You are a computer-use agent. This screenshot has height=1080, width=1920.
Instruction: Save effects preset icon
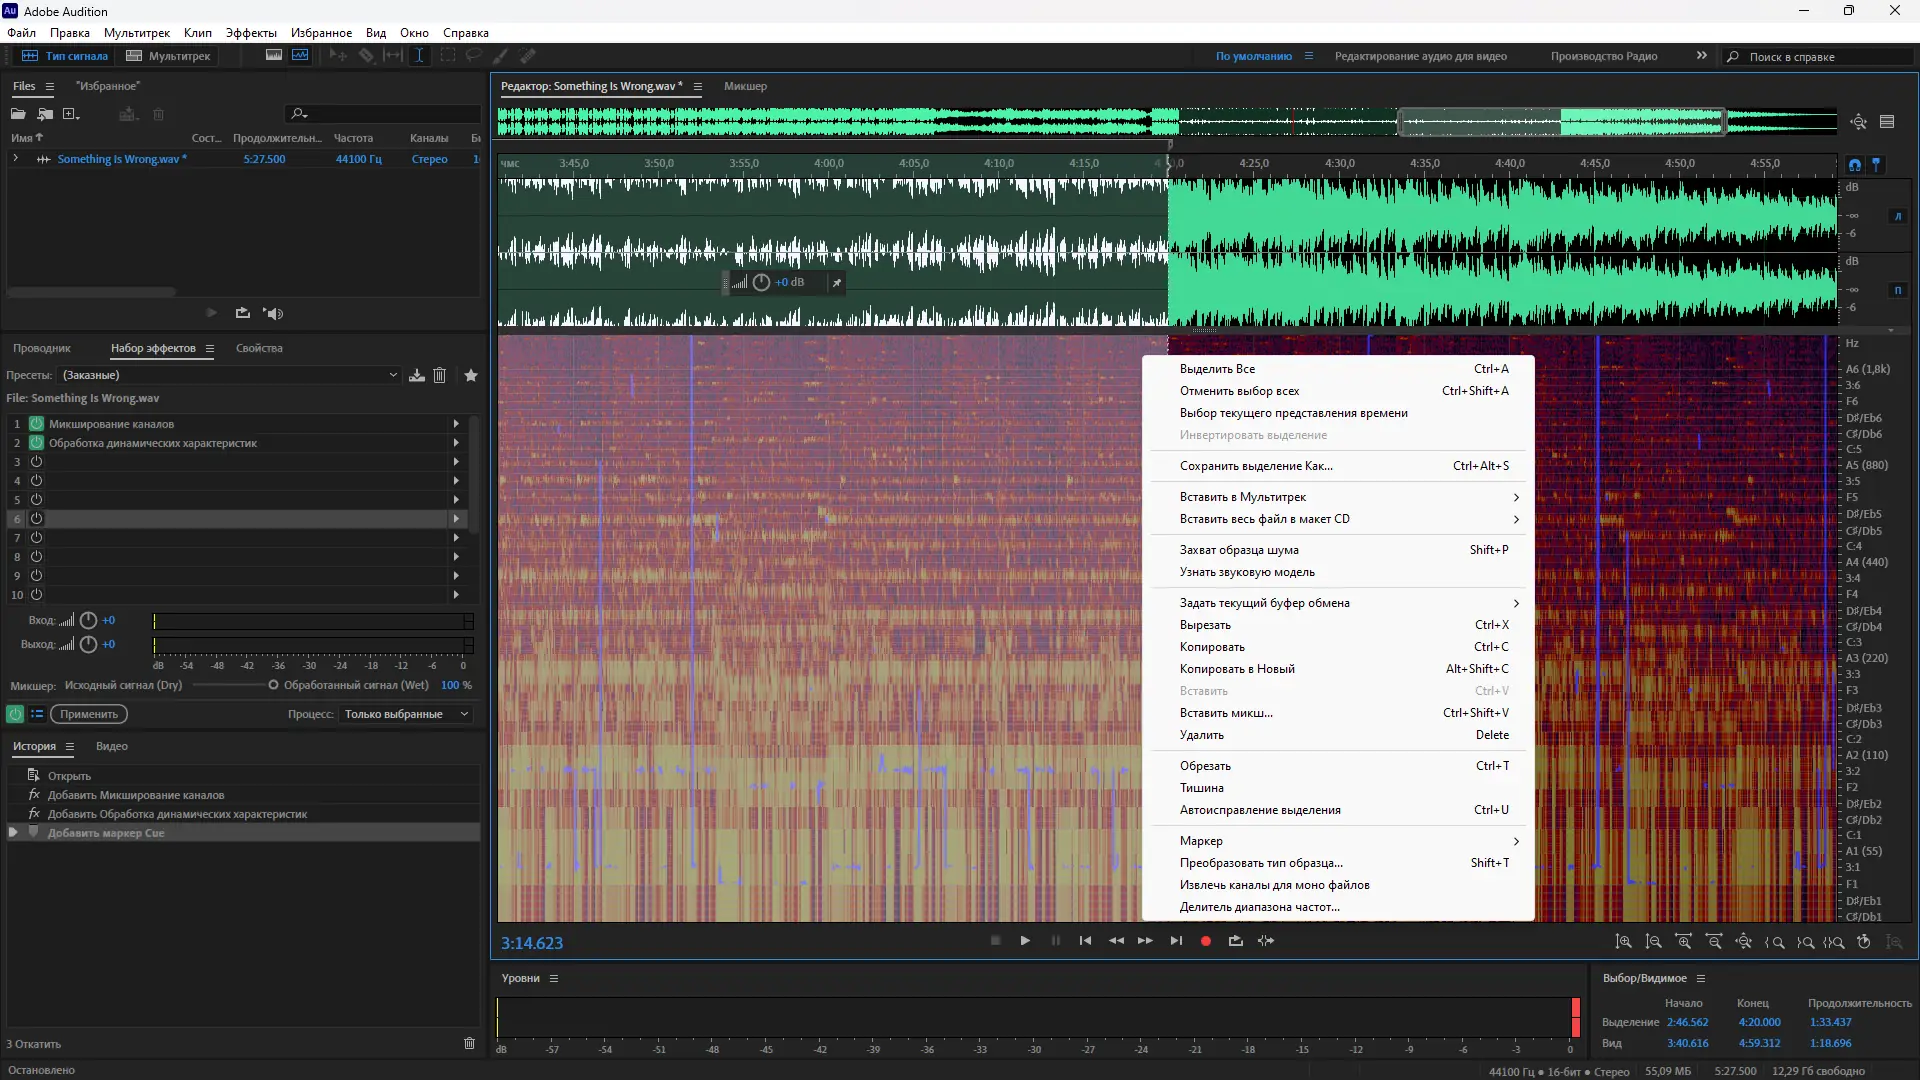417,375
